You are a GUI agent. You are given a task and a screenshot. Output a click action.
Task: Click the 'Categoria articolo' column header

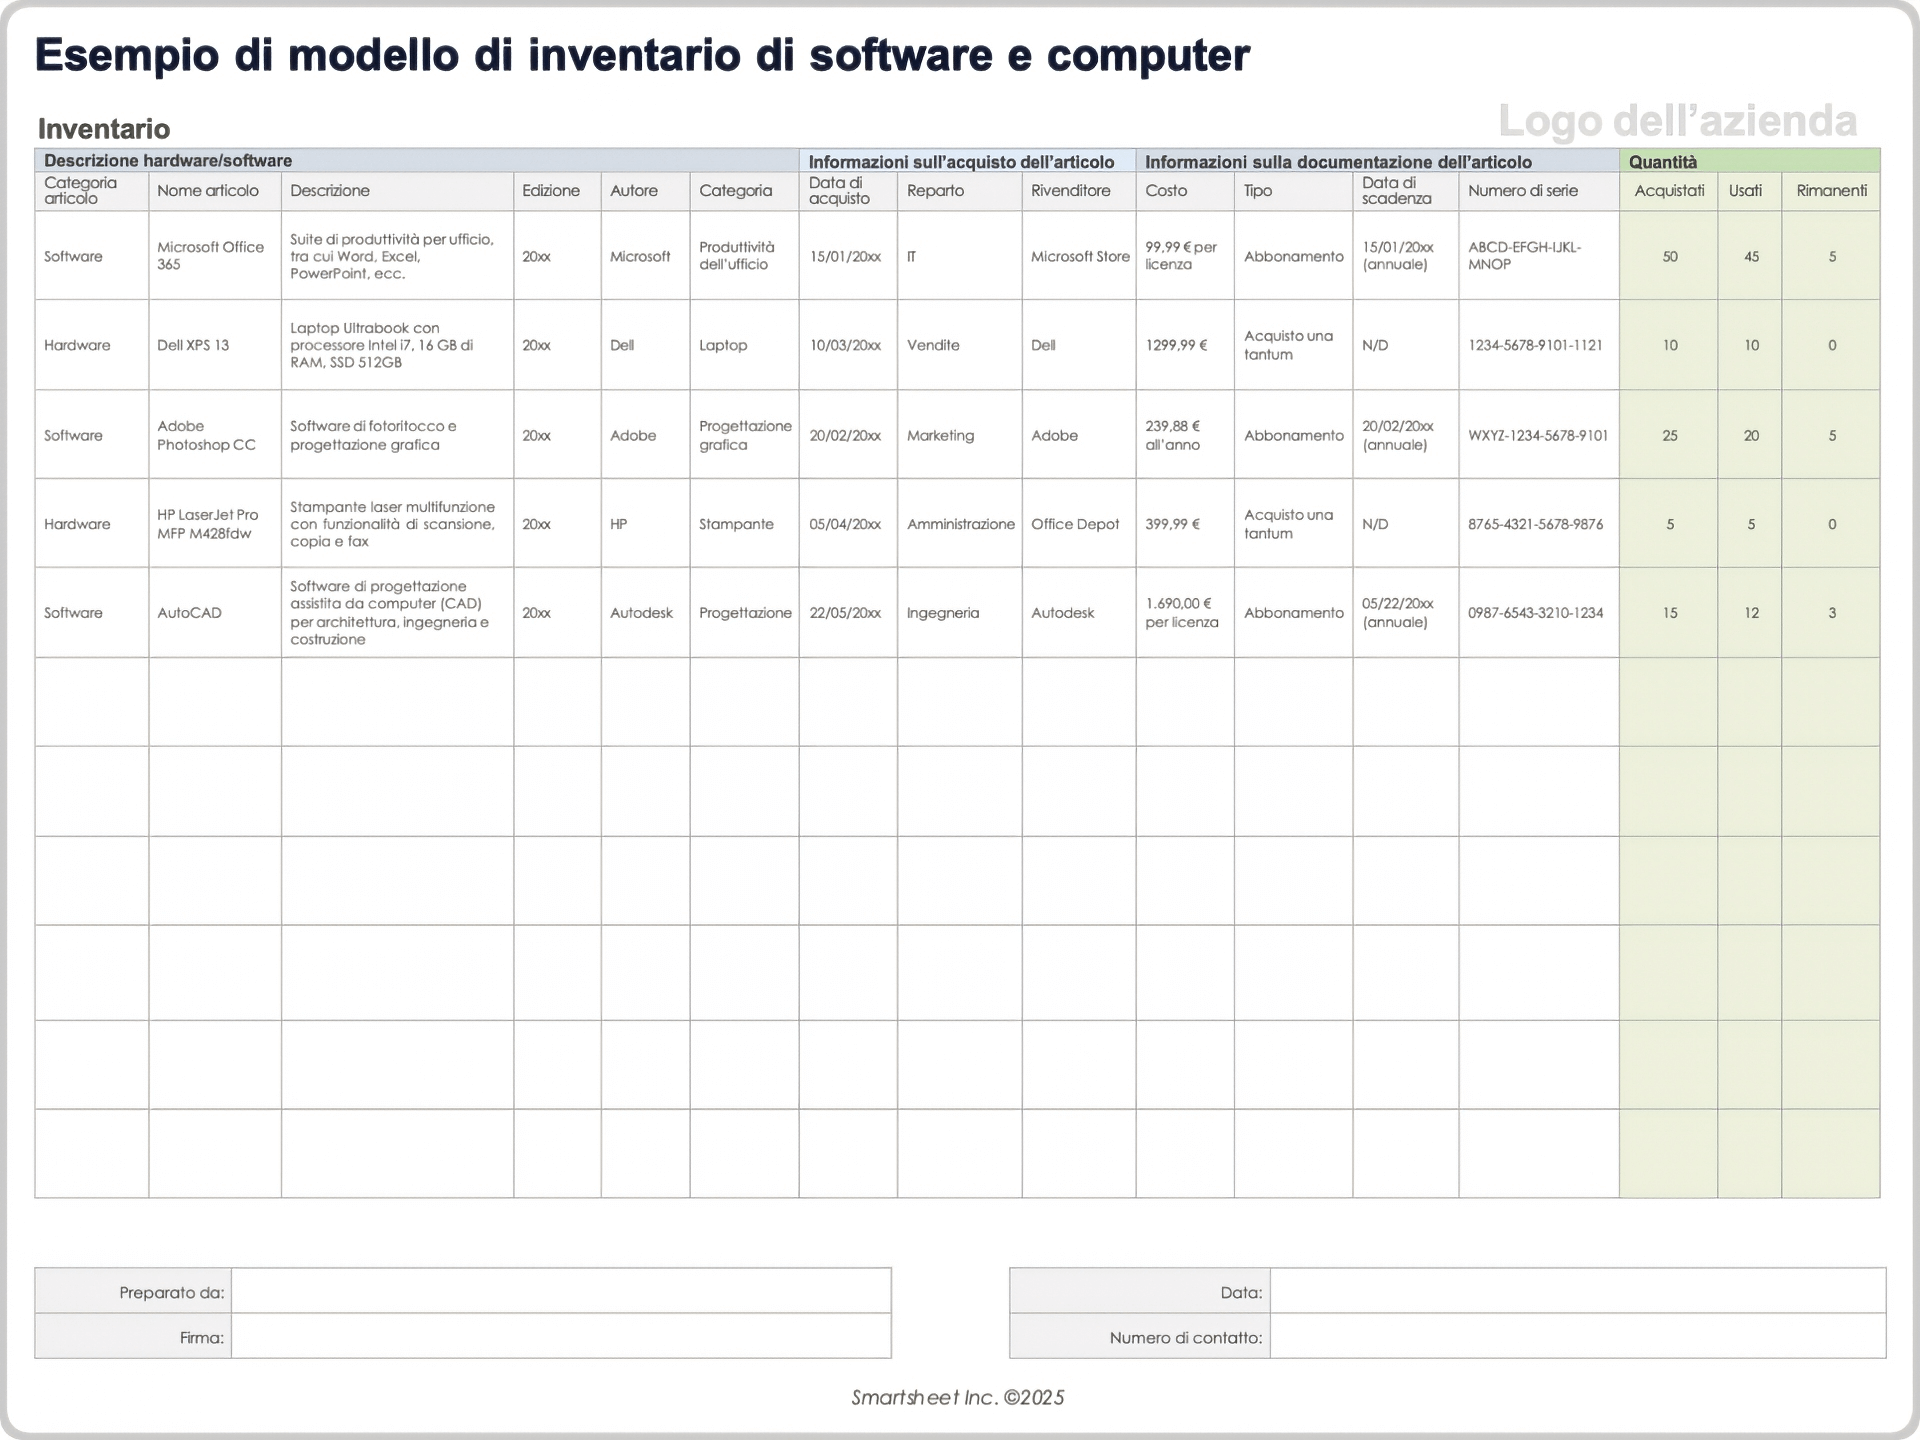[91, 190]
